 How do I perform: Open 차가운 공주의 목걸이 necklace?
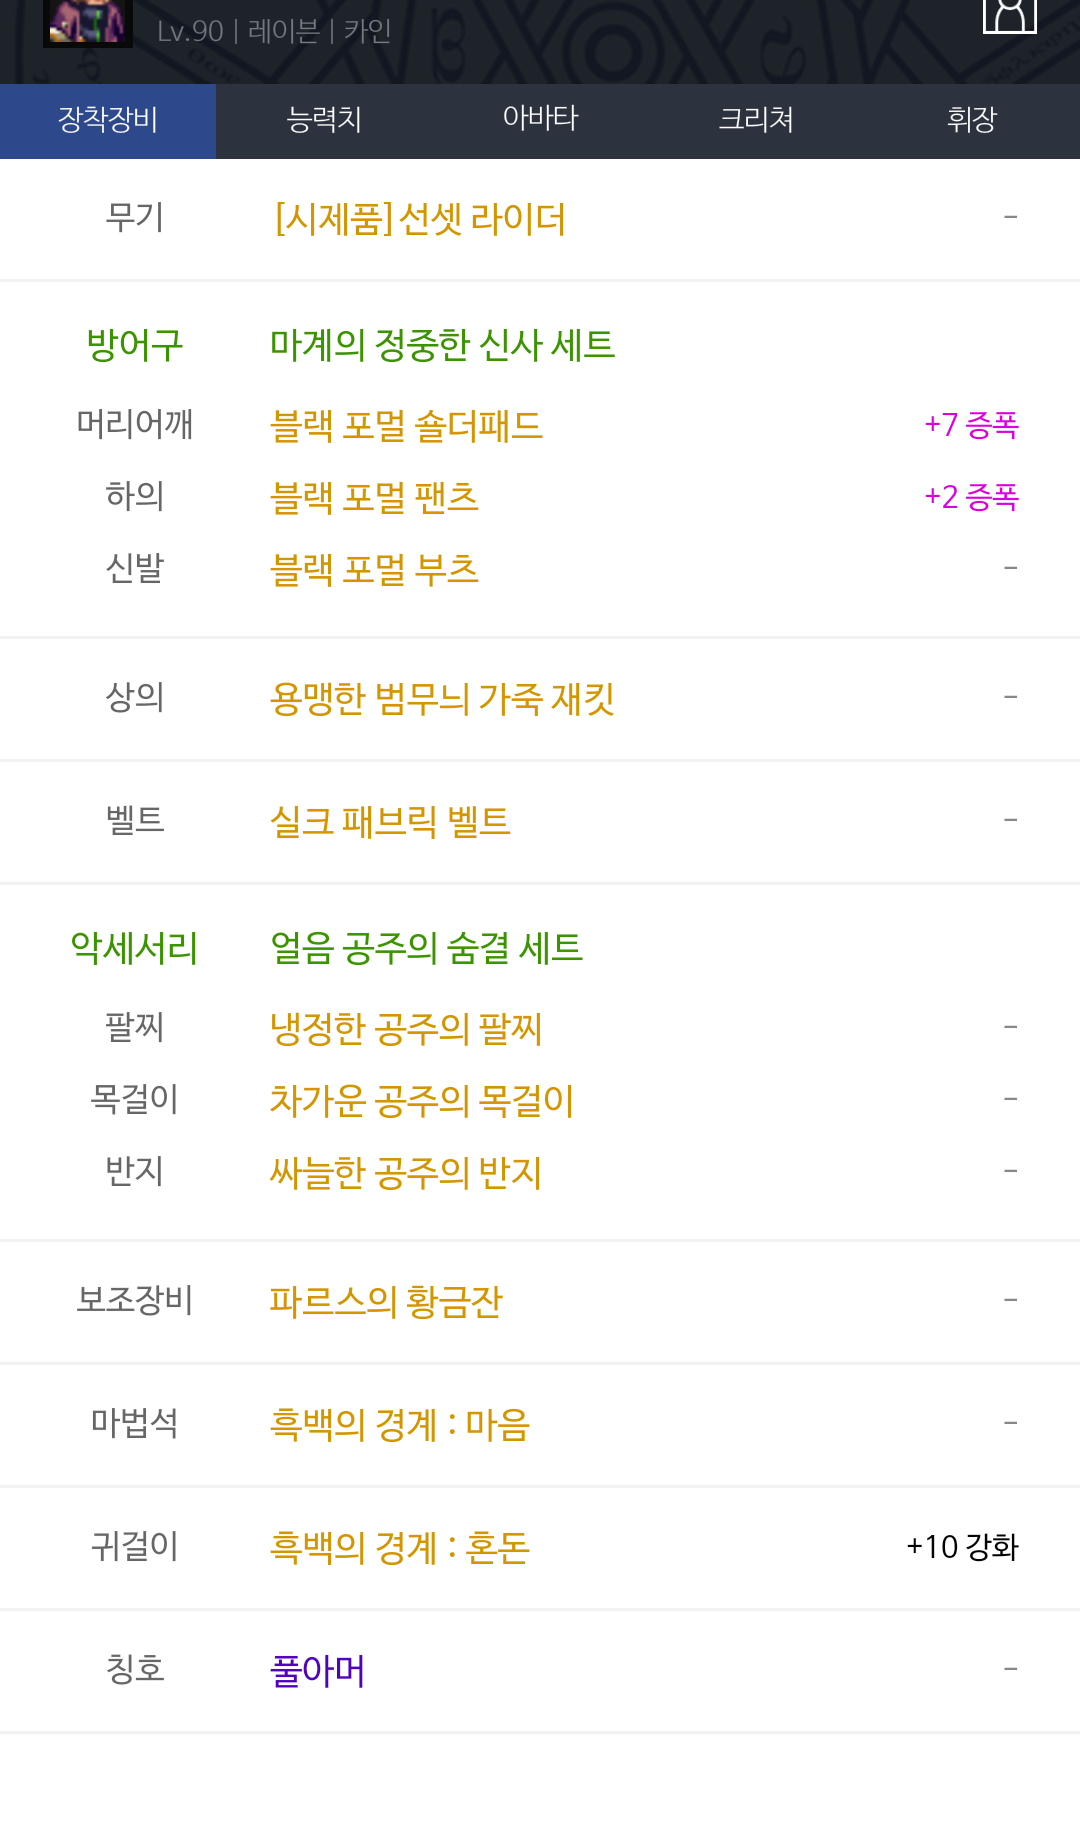(x=422, y=1101)
